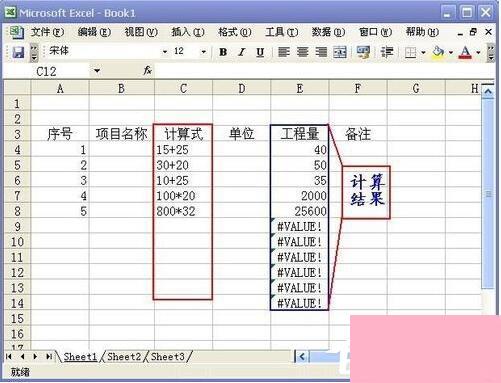The height and width of the screenshot is (383, 501).
Task: Click the Fill Color paint bucket
Action: (438, 52)
